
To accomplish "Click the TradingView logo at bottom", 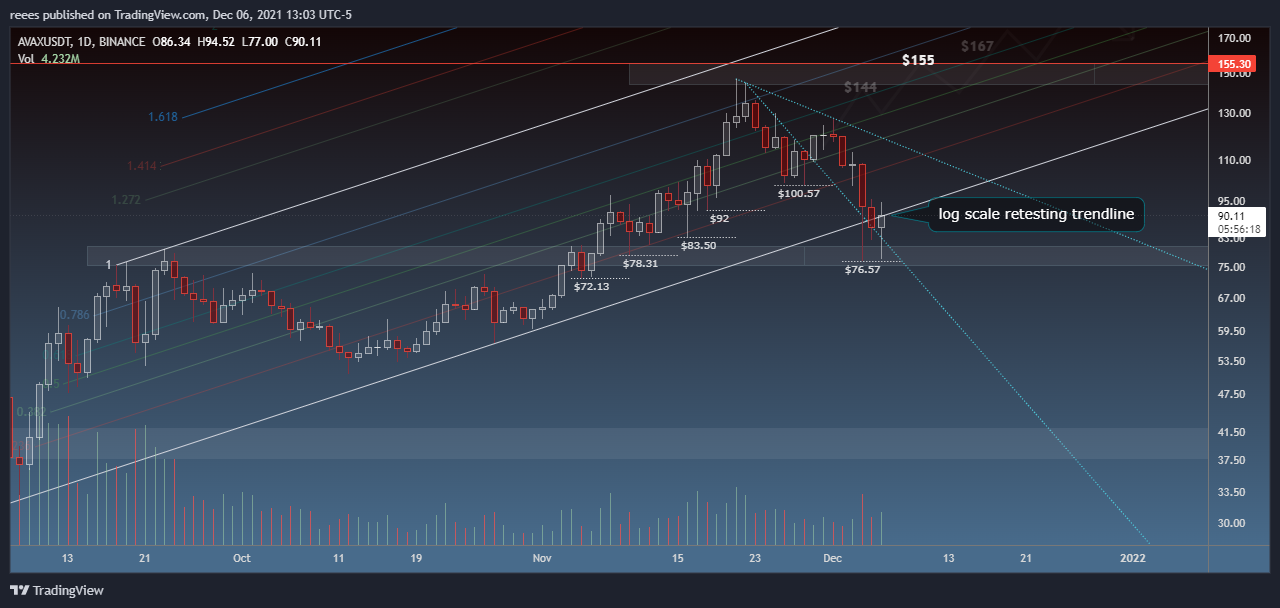I will [x=57, y=590].
